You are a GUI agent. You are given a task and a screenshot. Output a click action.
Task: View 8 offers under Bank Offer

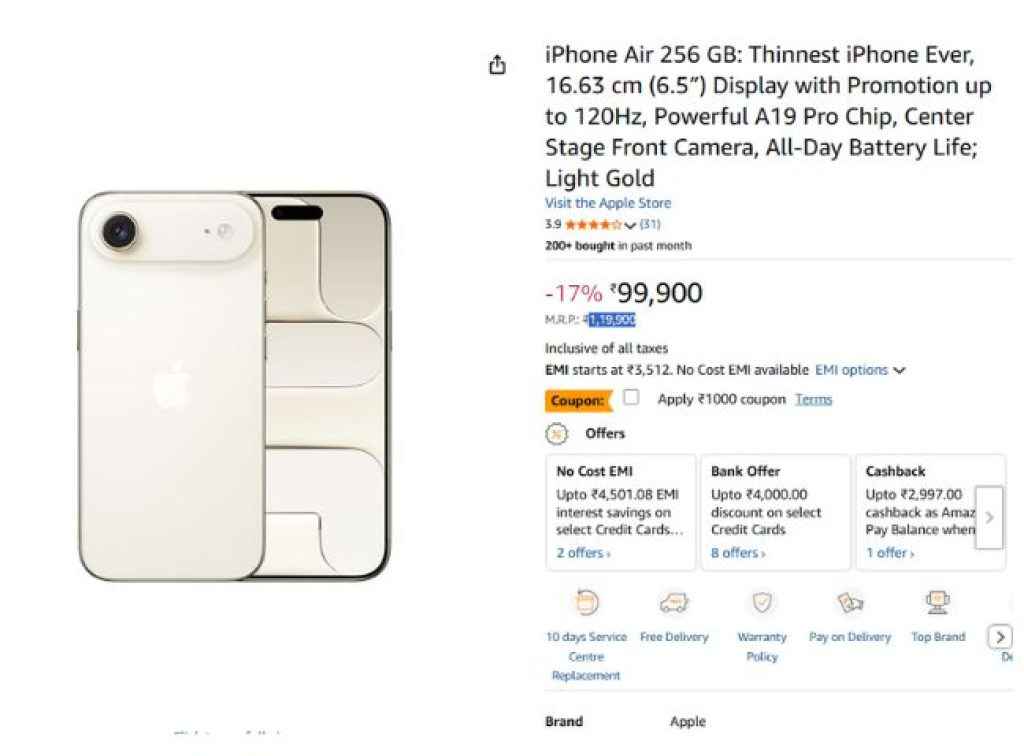click(x=736, y=552)
